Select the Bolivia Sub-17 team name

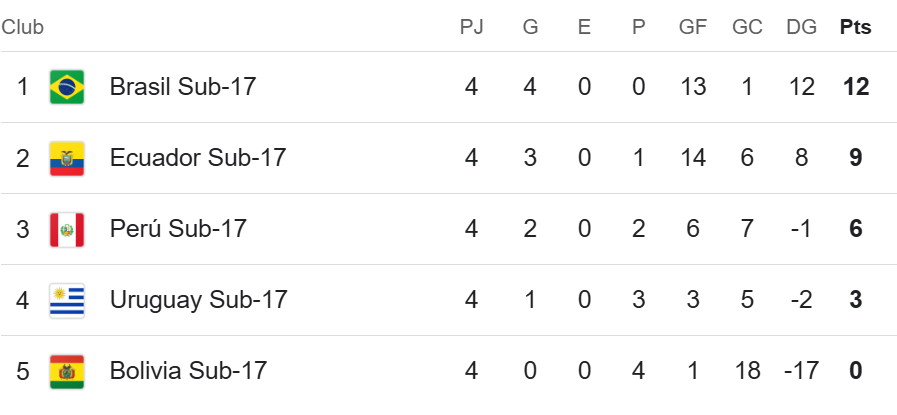[188, 371]
